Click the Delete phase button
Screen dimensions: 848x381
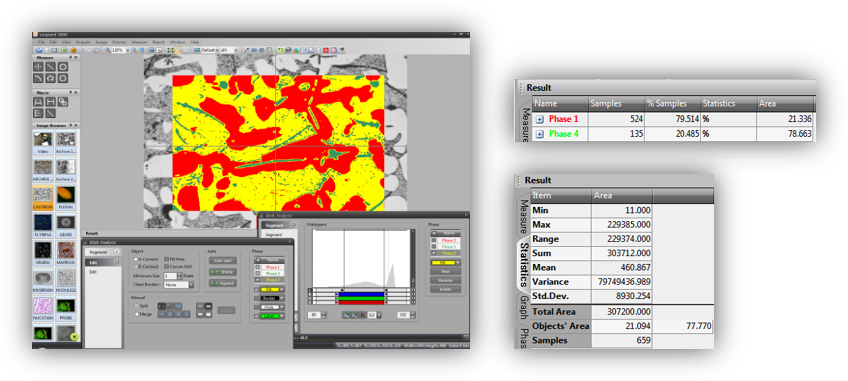pos(446,289)
